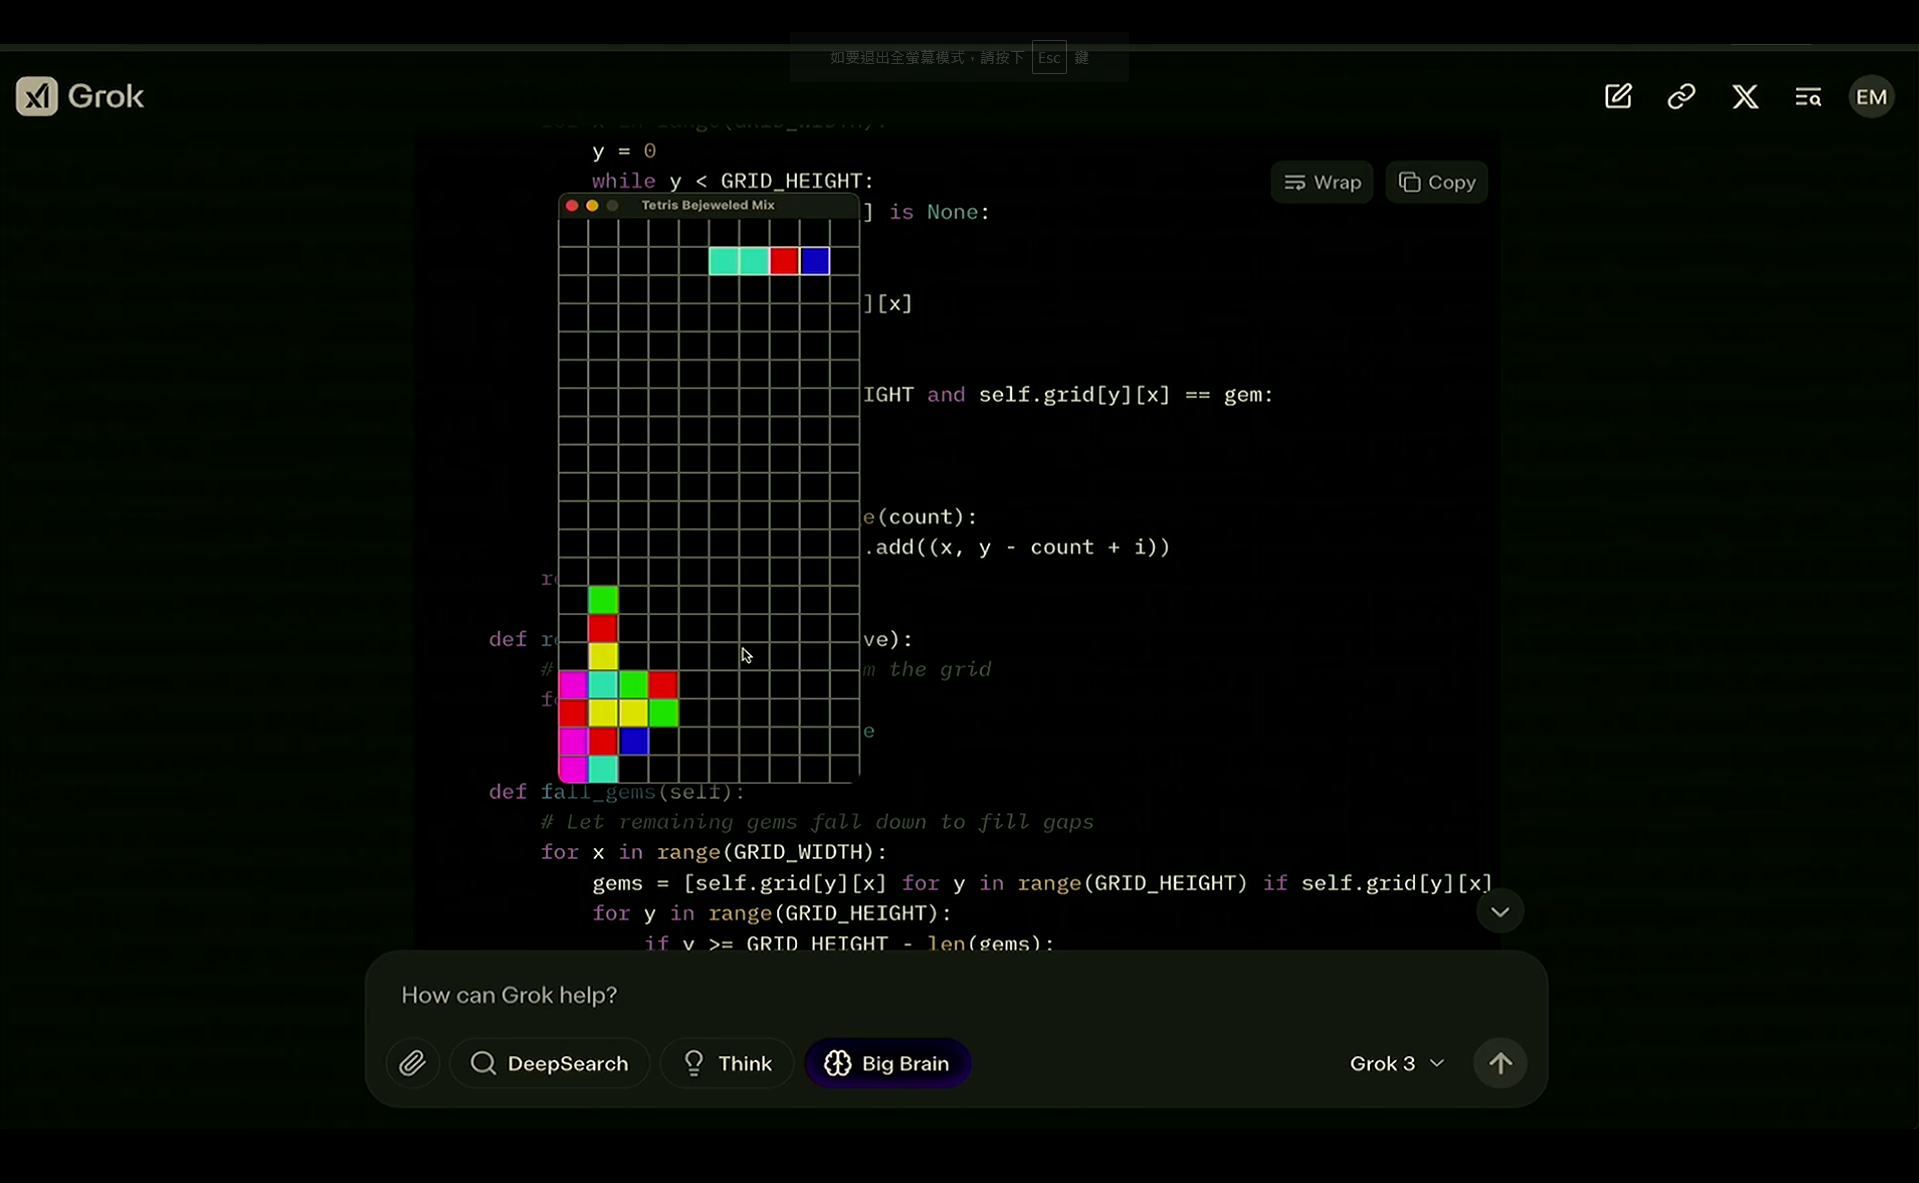Screen dimensions: 1919x1183
Task: Toggle DeepSearch mode
Action: coord(550,1063)
